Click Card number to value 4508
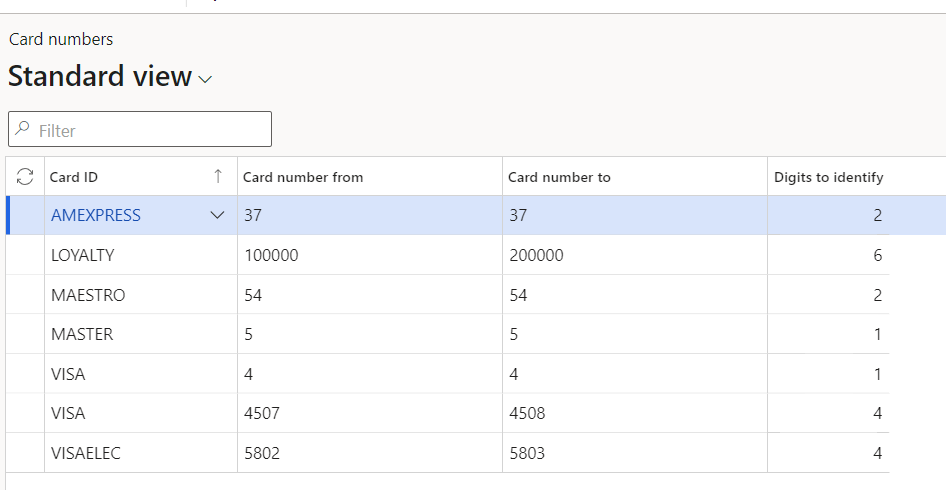 point(527,413)
